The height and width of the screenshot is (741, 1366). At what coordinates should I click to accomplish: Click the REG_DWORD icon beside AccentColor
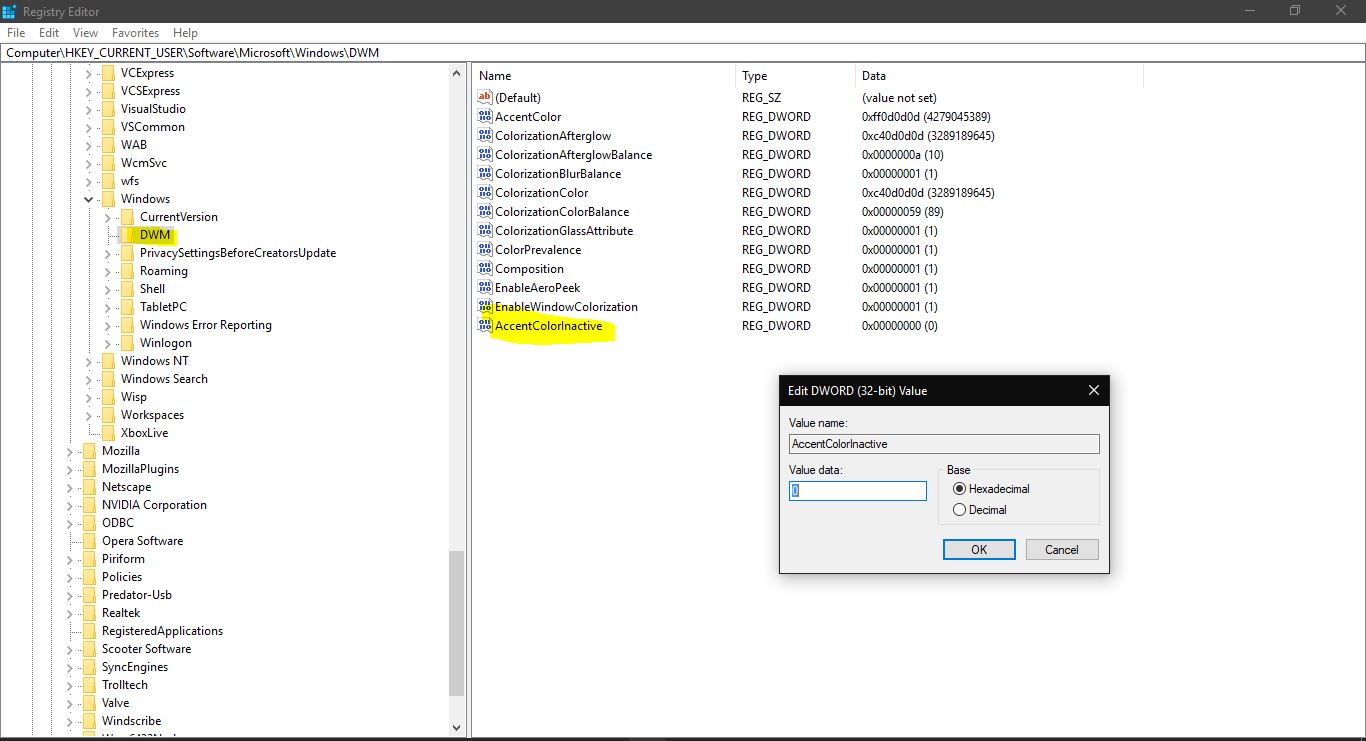pyautogui.click(x=484, y=116)
